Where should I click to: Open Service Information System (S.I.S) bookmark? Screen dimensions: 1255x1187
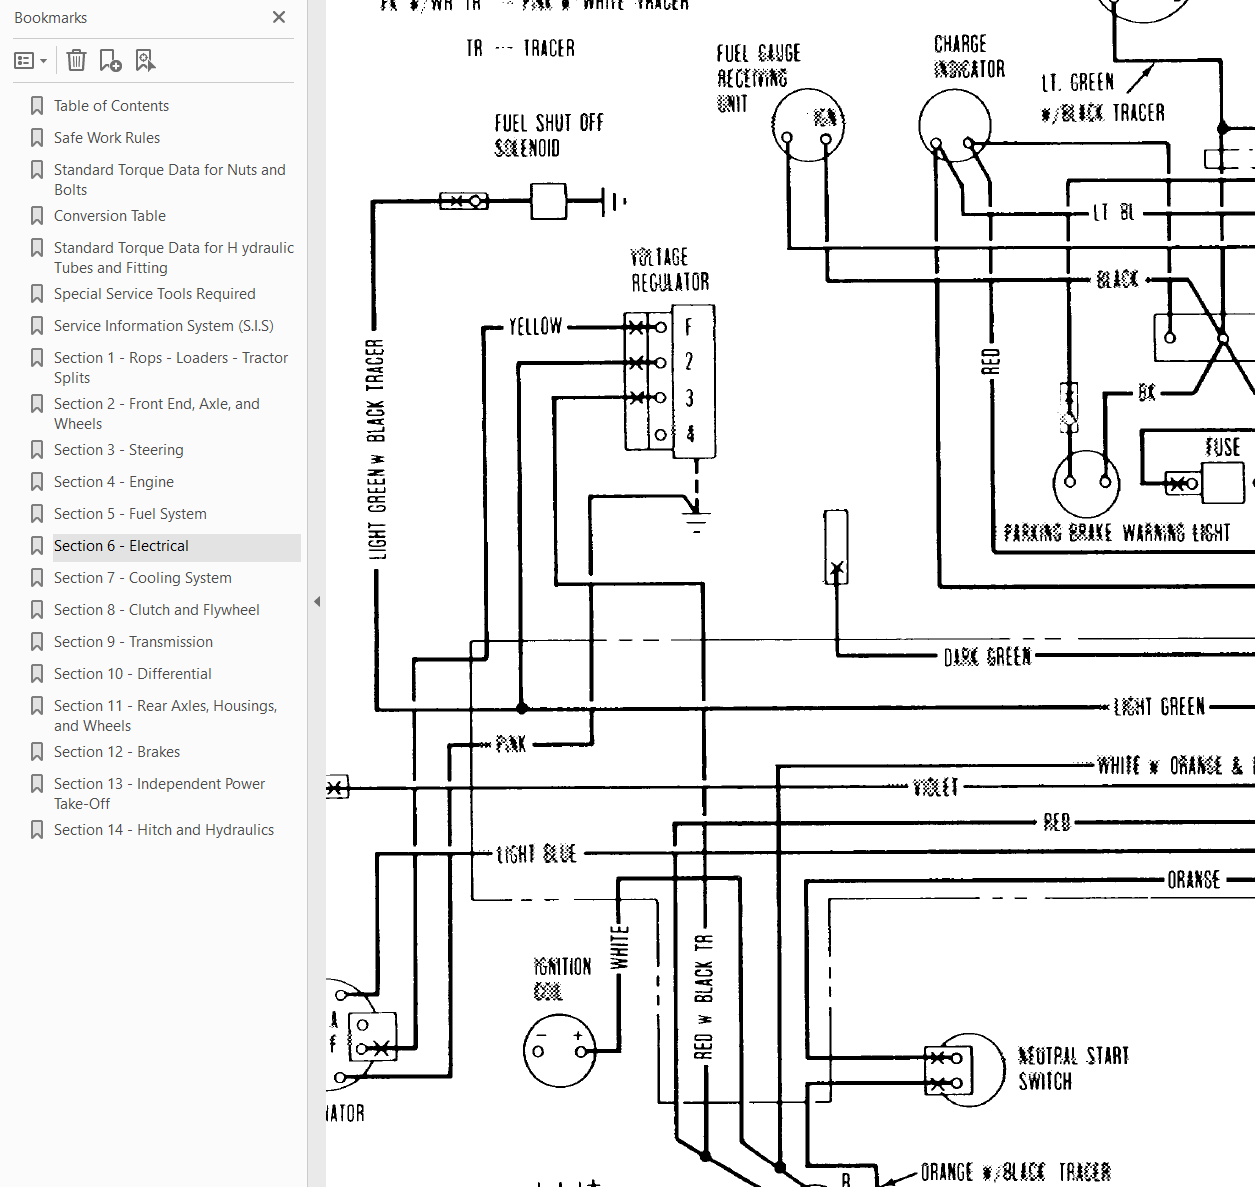tap(164, 326)
